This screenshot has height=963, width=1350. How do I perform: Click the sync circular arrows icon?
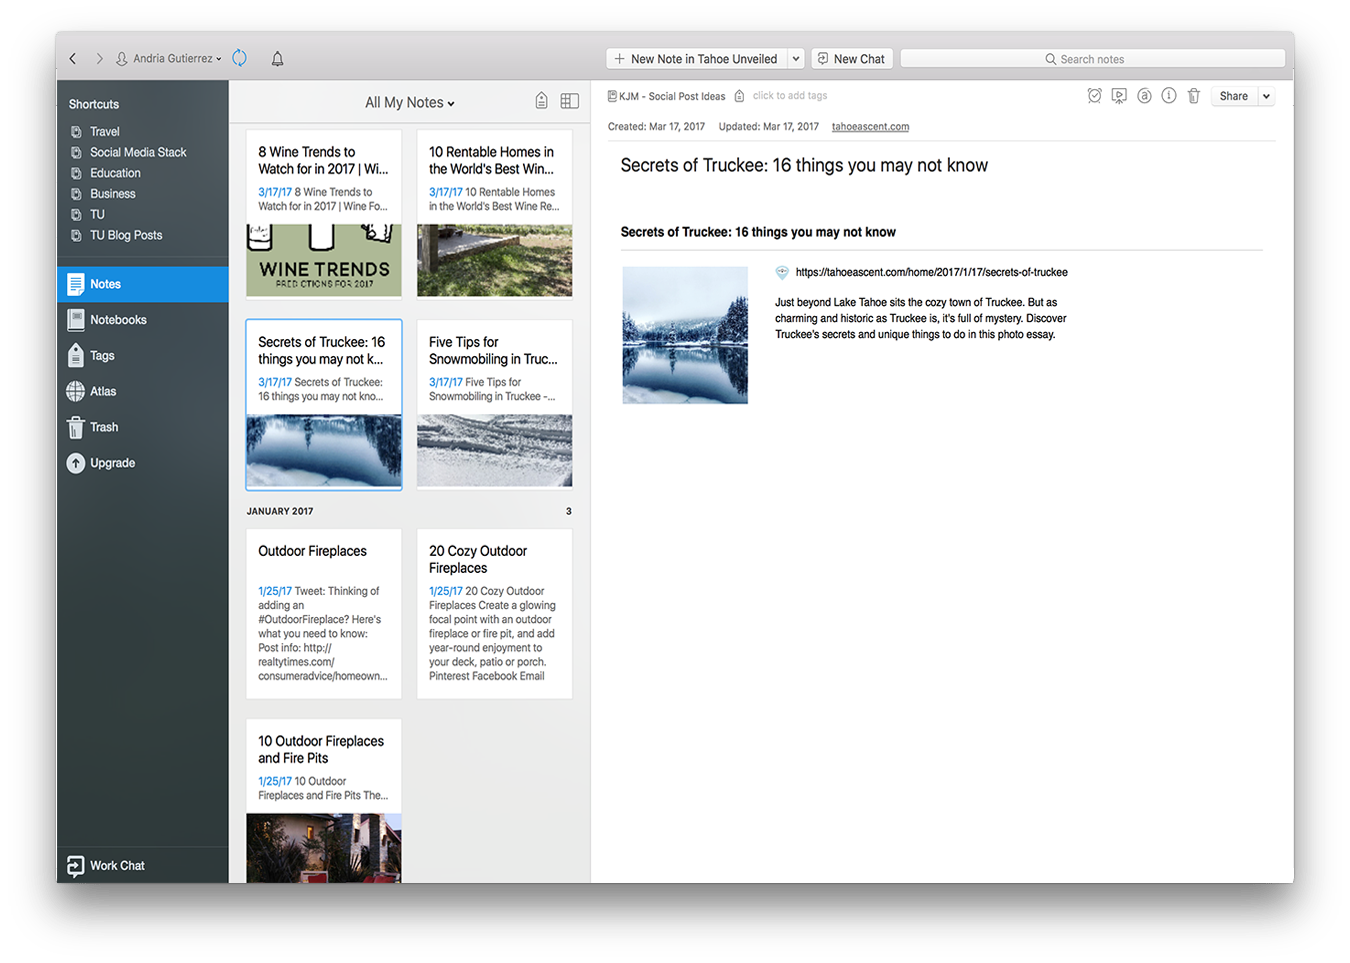pyautogui.click(x=239, y=58)
